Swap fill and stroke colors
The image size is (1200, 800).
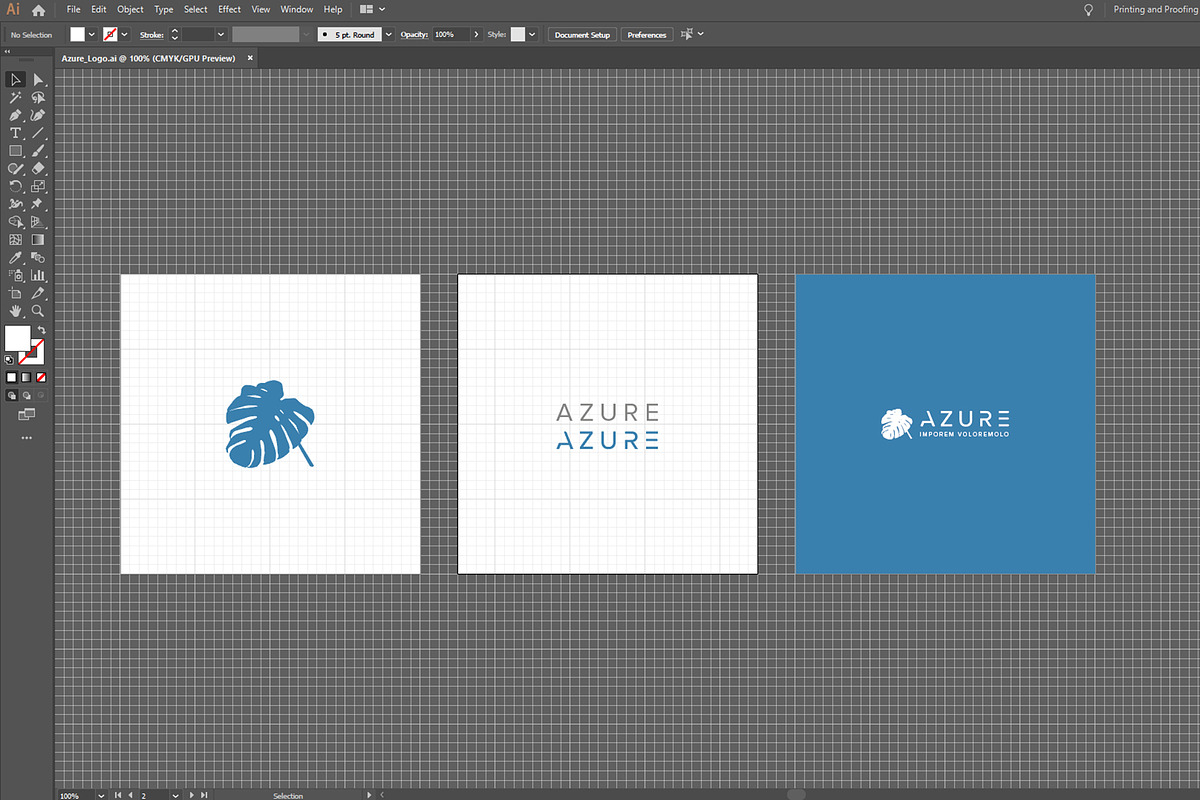(41, 330)
